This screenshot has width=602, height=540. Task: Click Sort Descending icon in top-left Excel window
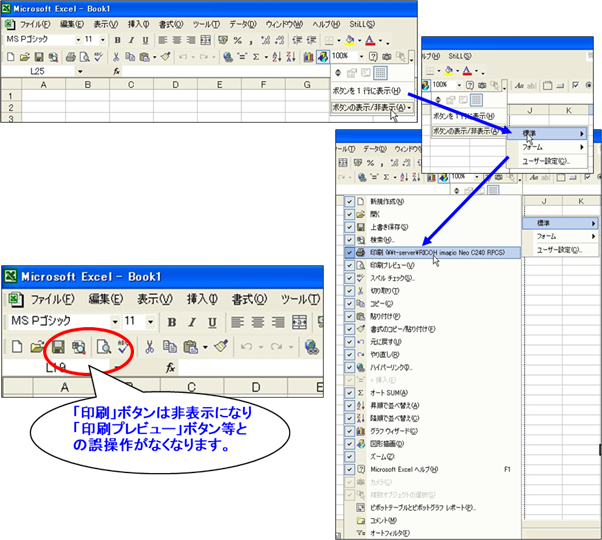(x=291, y=57)
